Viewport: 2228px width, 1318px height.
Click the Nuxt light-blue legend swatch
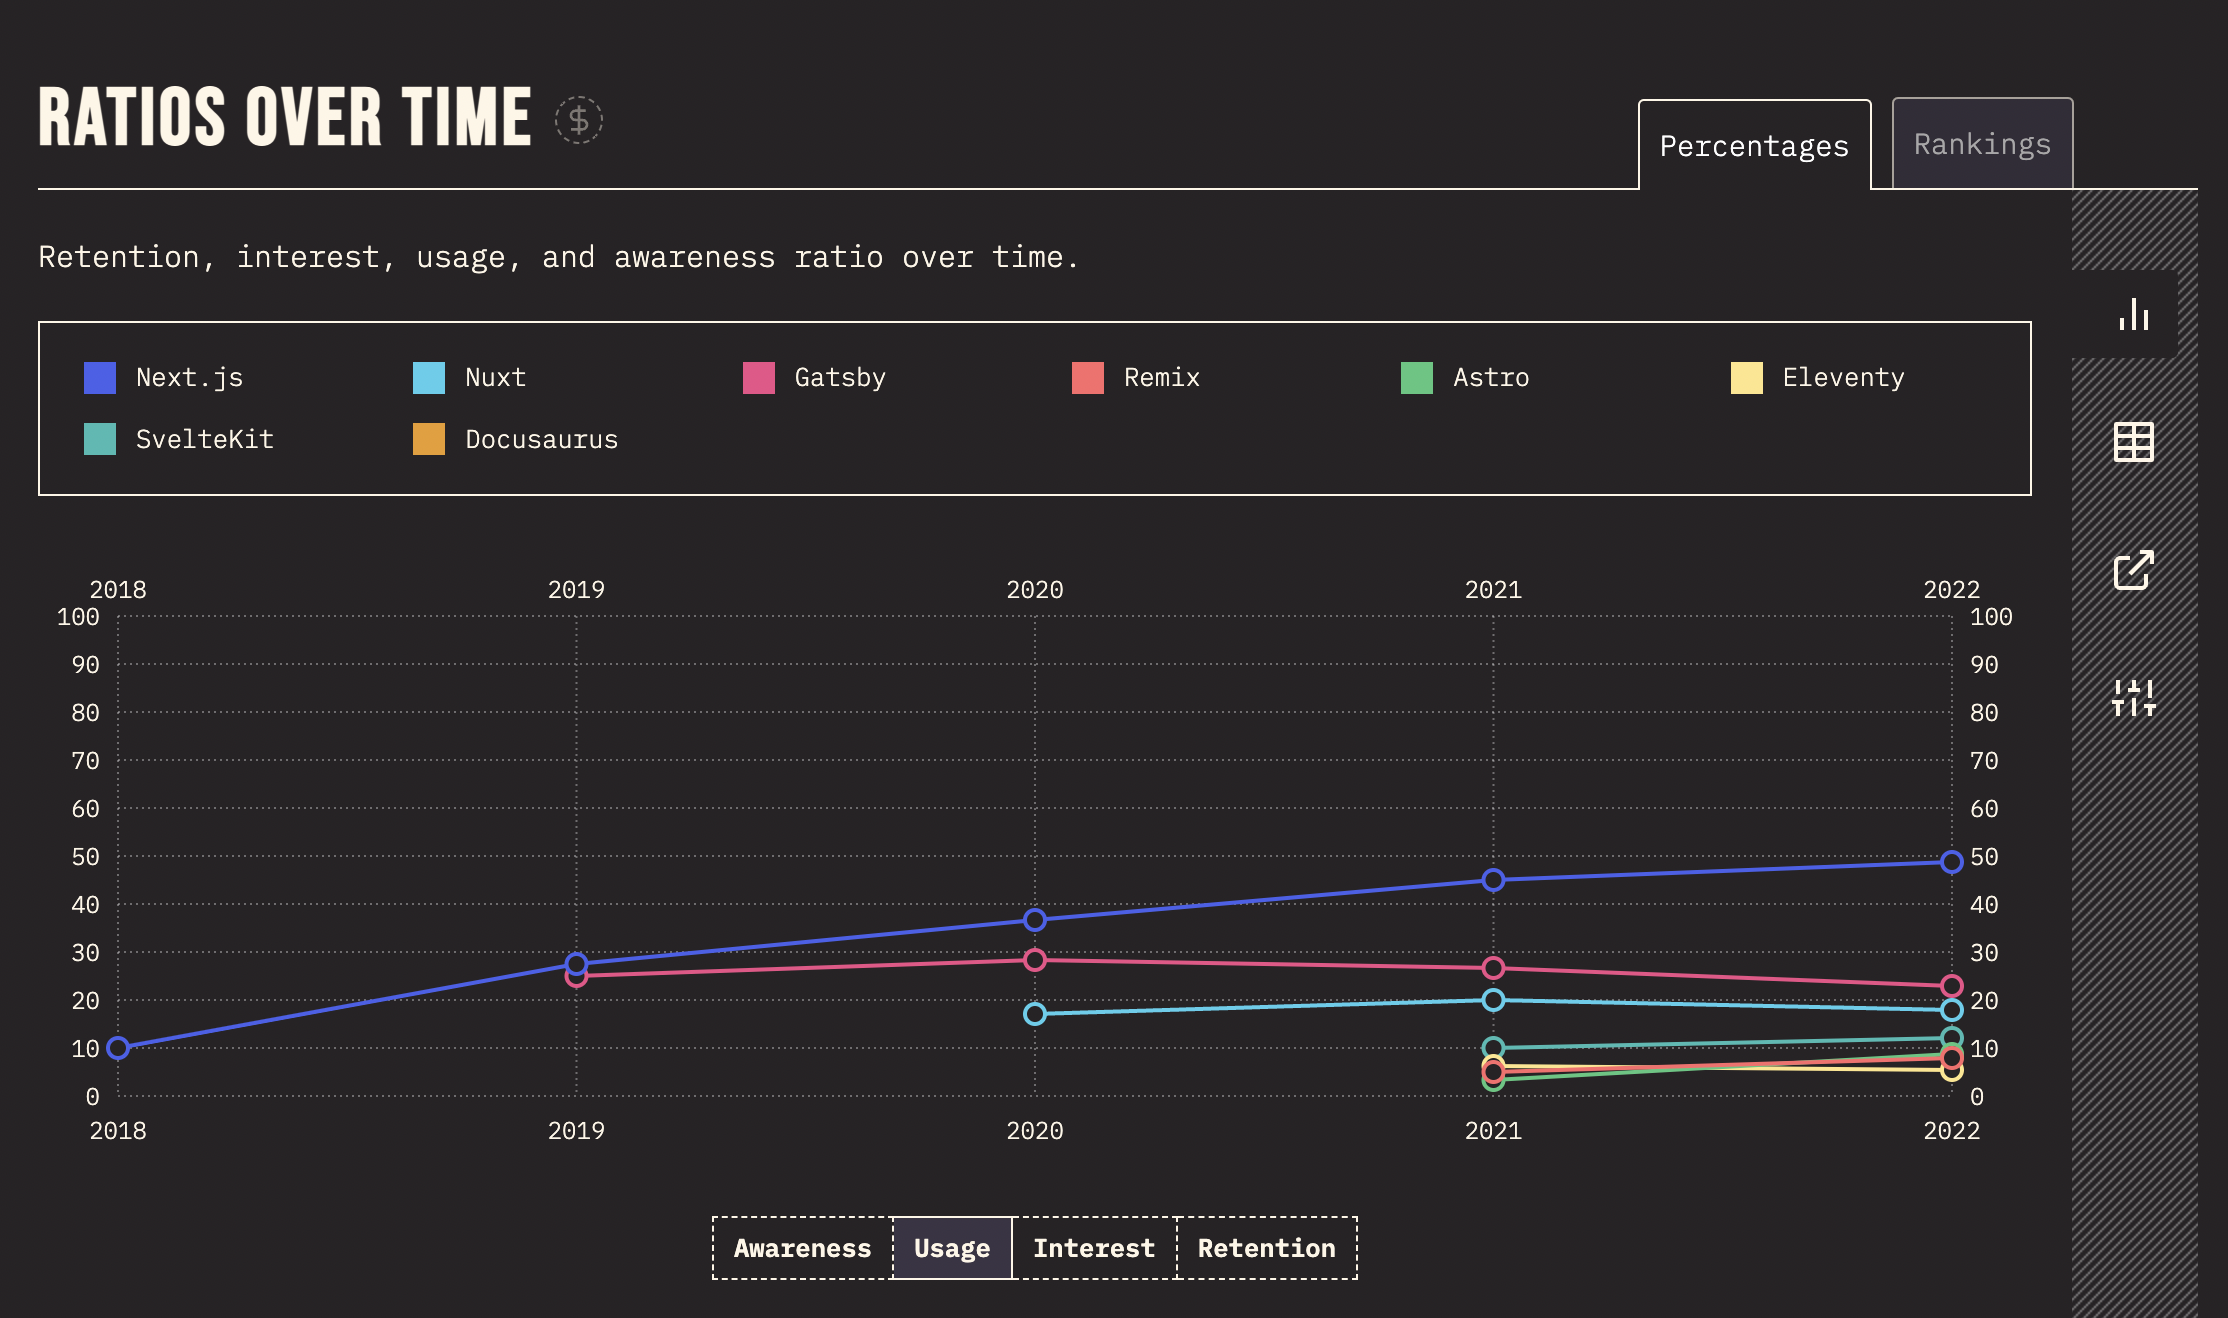[x=429, y=378]
